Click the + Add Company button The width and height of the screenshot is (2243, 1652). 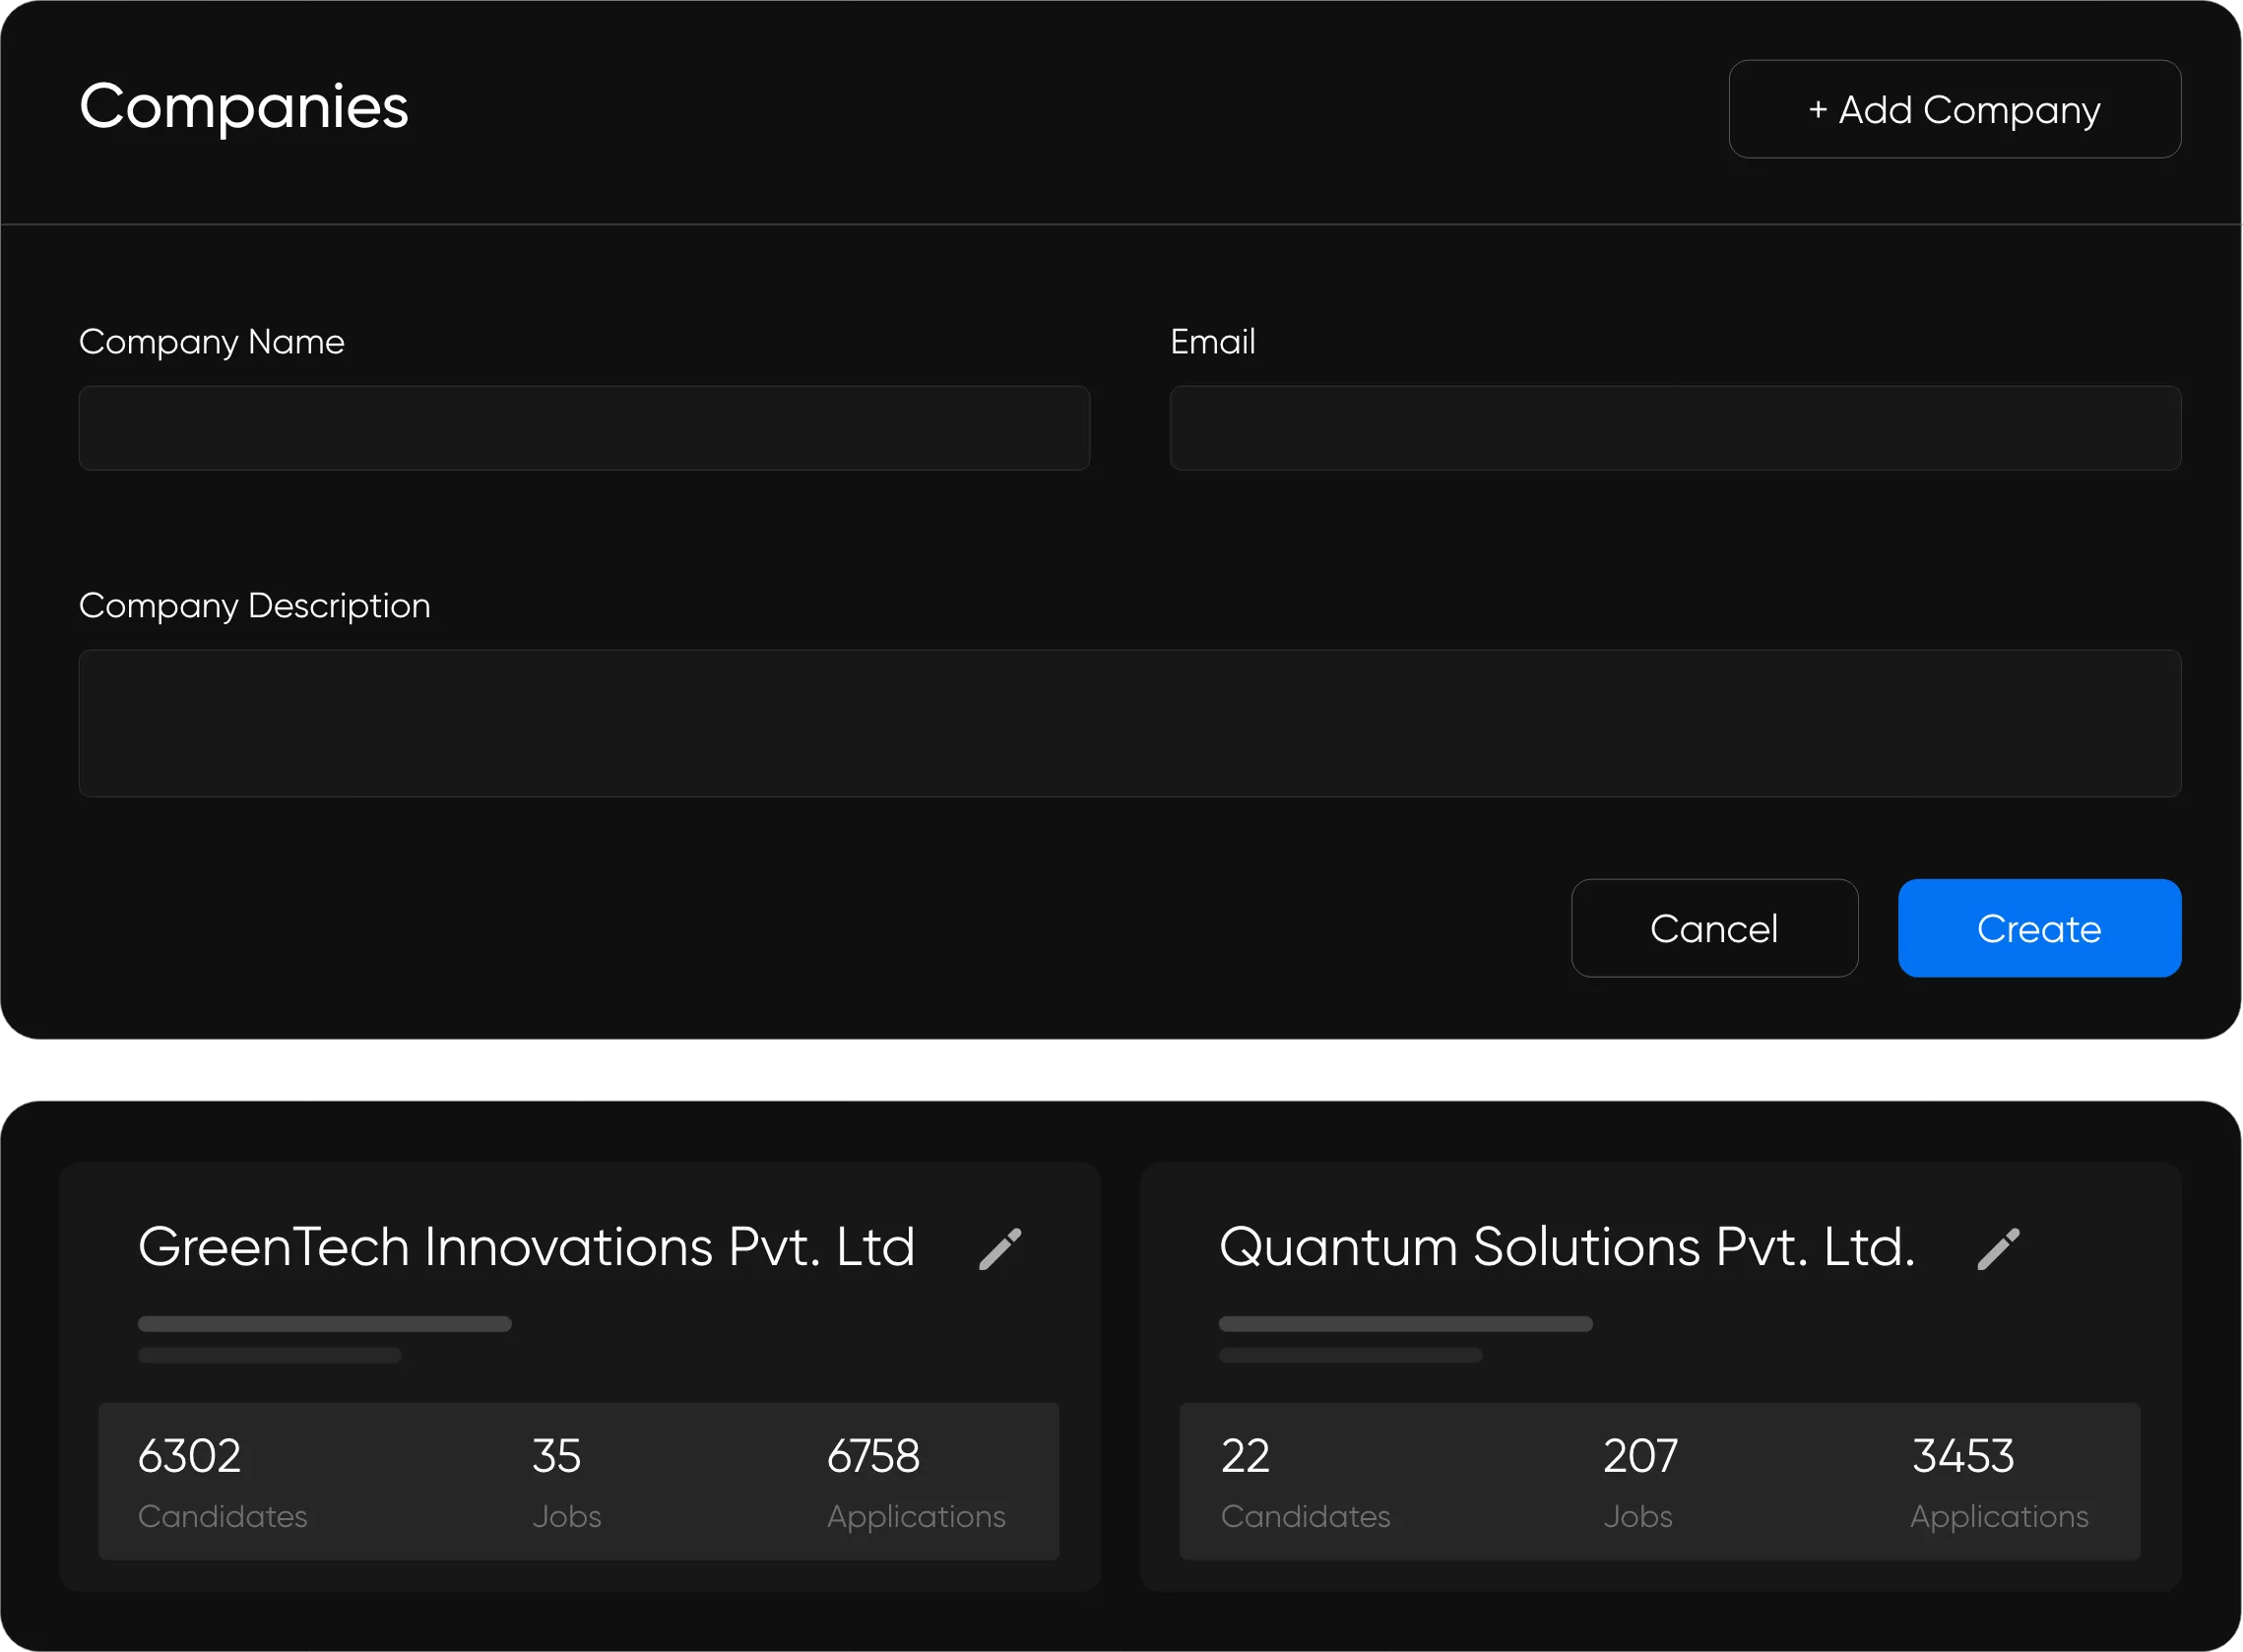tap(1954, 109)
